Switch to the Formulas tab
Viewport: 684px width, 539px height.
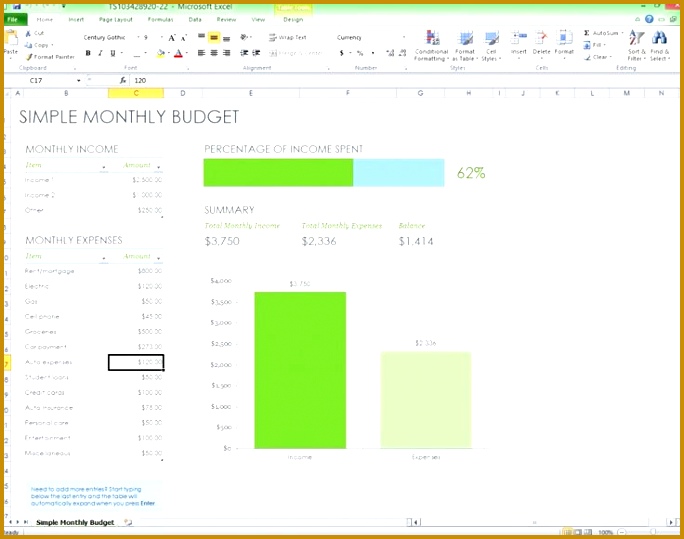coord(161,20)
